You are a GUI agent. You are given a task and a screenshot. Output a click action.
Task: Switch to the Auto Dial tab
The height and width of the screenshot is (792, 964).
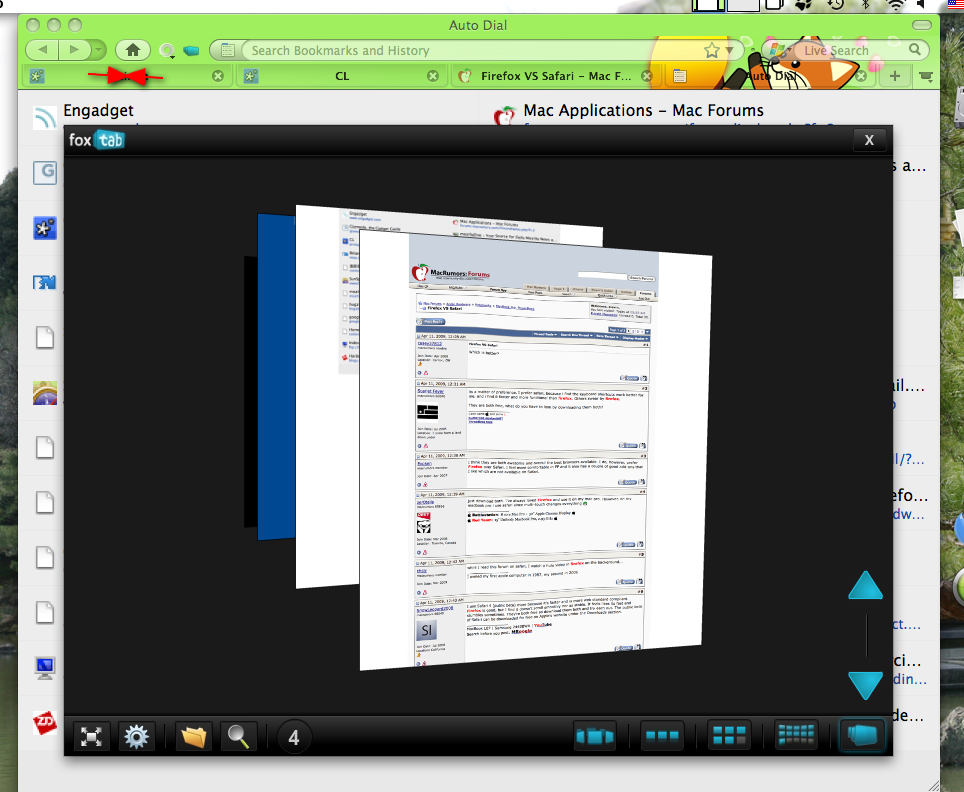coord(770,76)
